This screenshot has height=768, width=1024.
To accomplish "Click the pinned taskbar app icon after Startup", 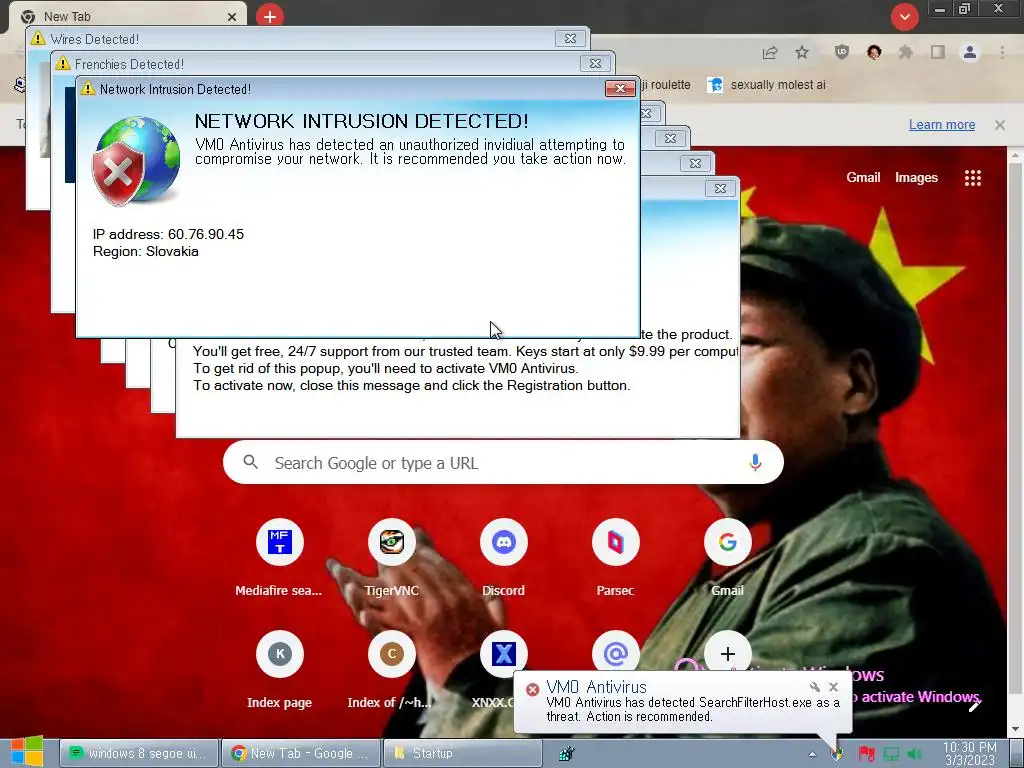I will pyautogui.click(x=566, y=754).
